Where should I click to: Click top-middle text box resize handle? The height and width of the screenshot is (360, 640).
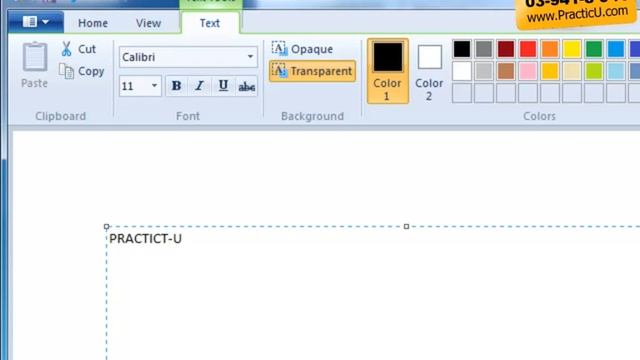406,227
